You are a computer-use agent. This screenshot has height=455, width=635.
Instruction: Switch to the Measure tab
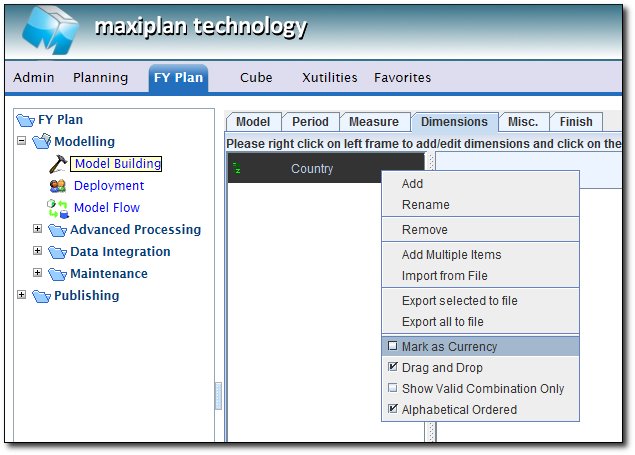[x=373, y=122]
